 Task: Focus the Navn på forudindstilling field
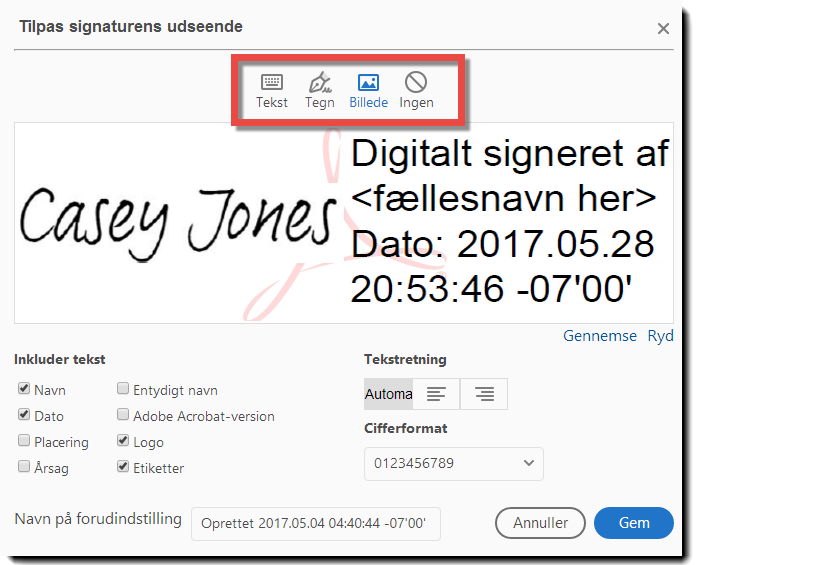click(315, 524)
